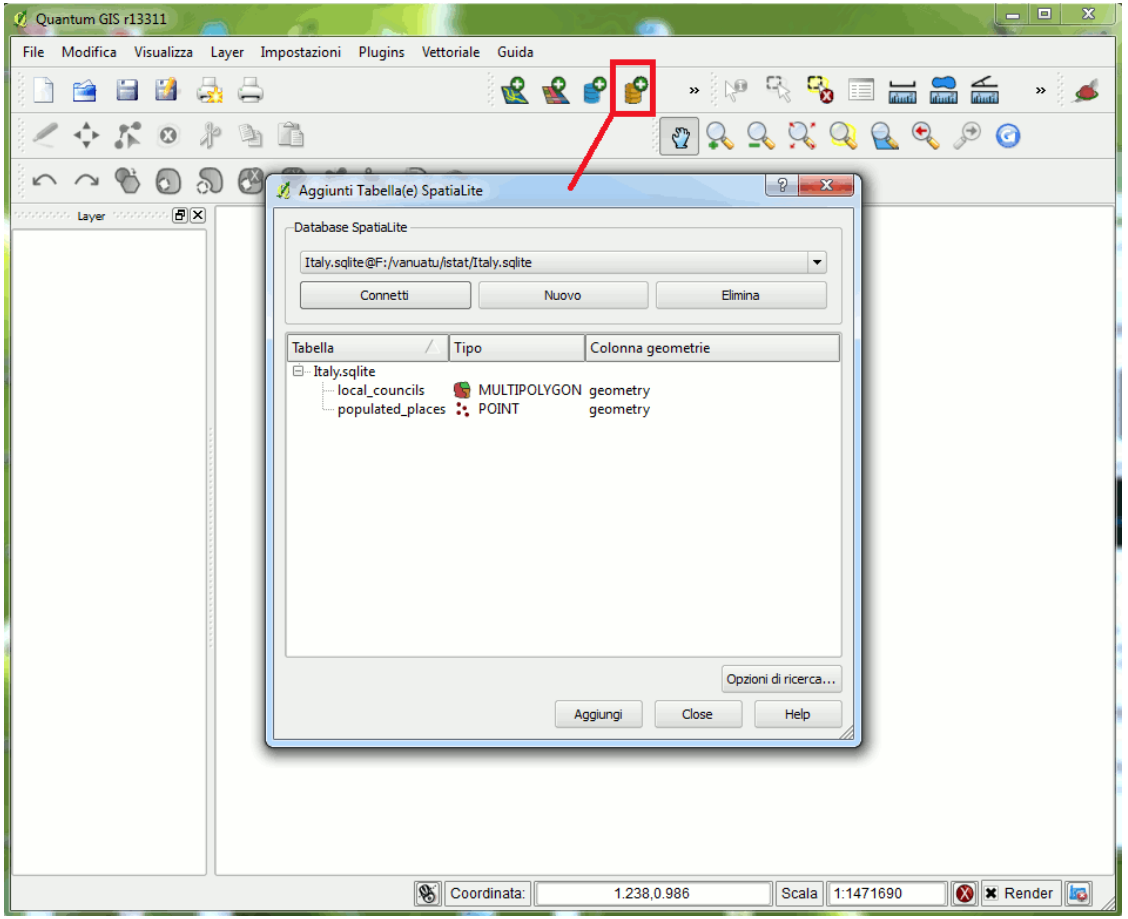Open the Vettoriale menu

coord(450,52)
